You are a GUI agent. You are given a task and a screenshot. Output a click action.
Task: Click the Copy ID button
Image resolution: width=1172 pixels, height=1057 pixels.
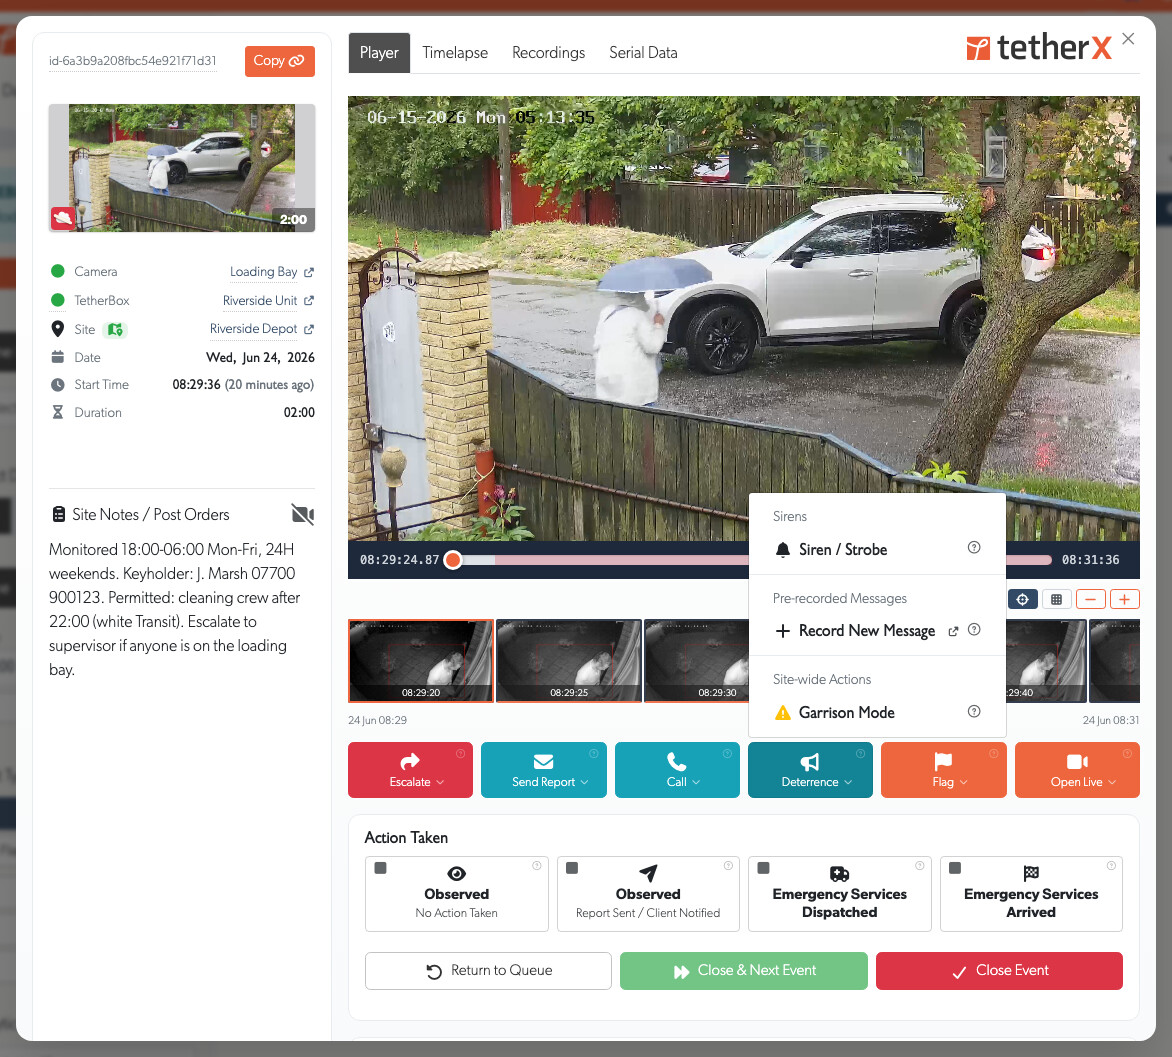point(280,61)
